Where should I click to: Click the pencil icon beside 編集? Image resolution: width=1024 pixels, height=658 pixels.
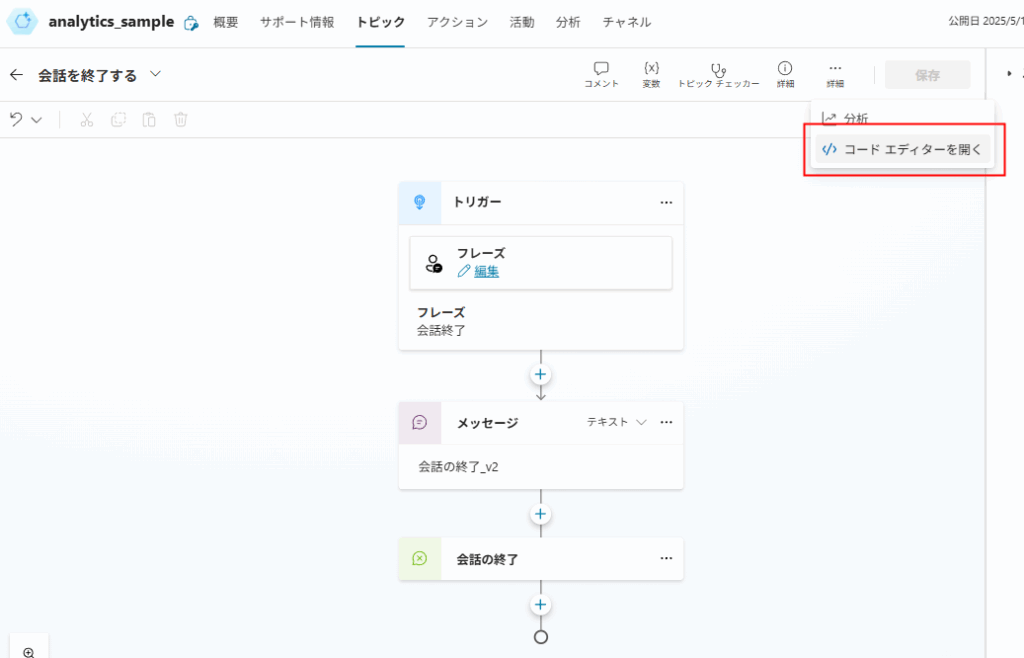[x=464, y=272]
